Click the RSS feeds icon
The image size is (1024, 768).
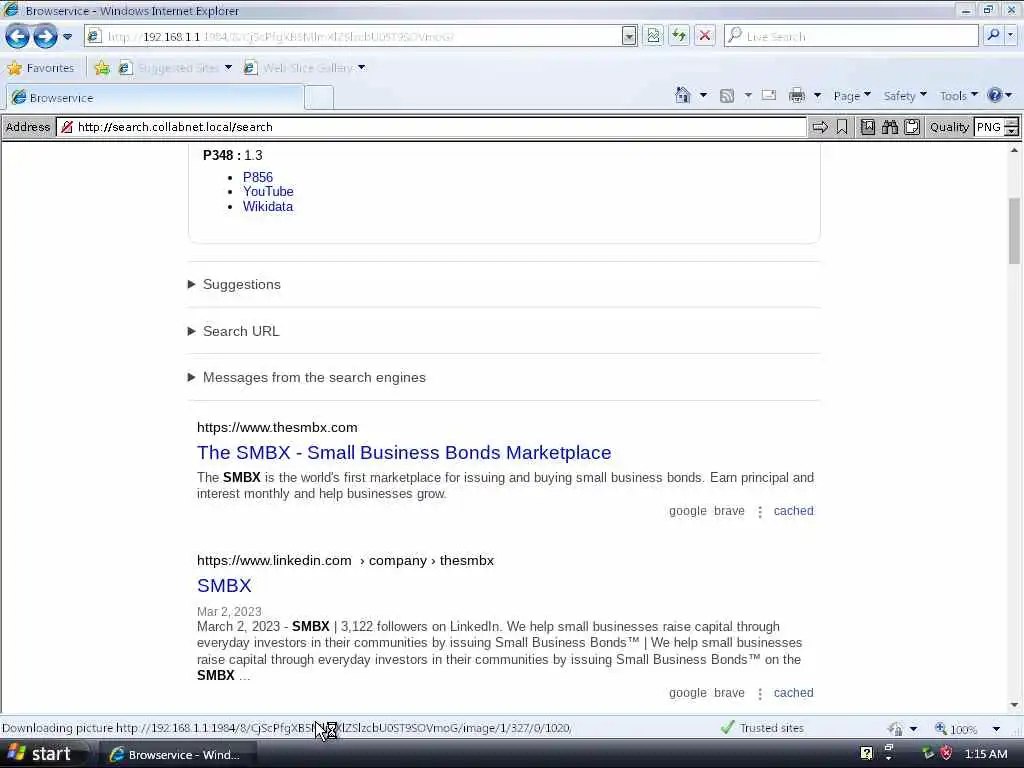point(727,96)
